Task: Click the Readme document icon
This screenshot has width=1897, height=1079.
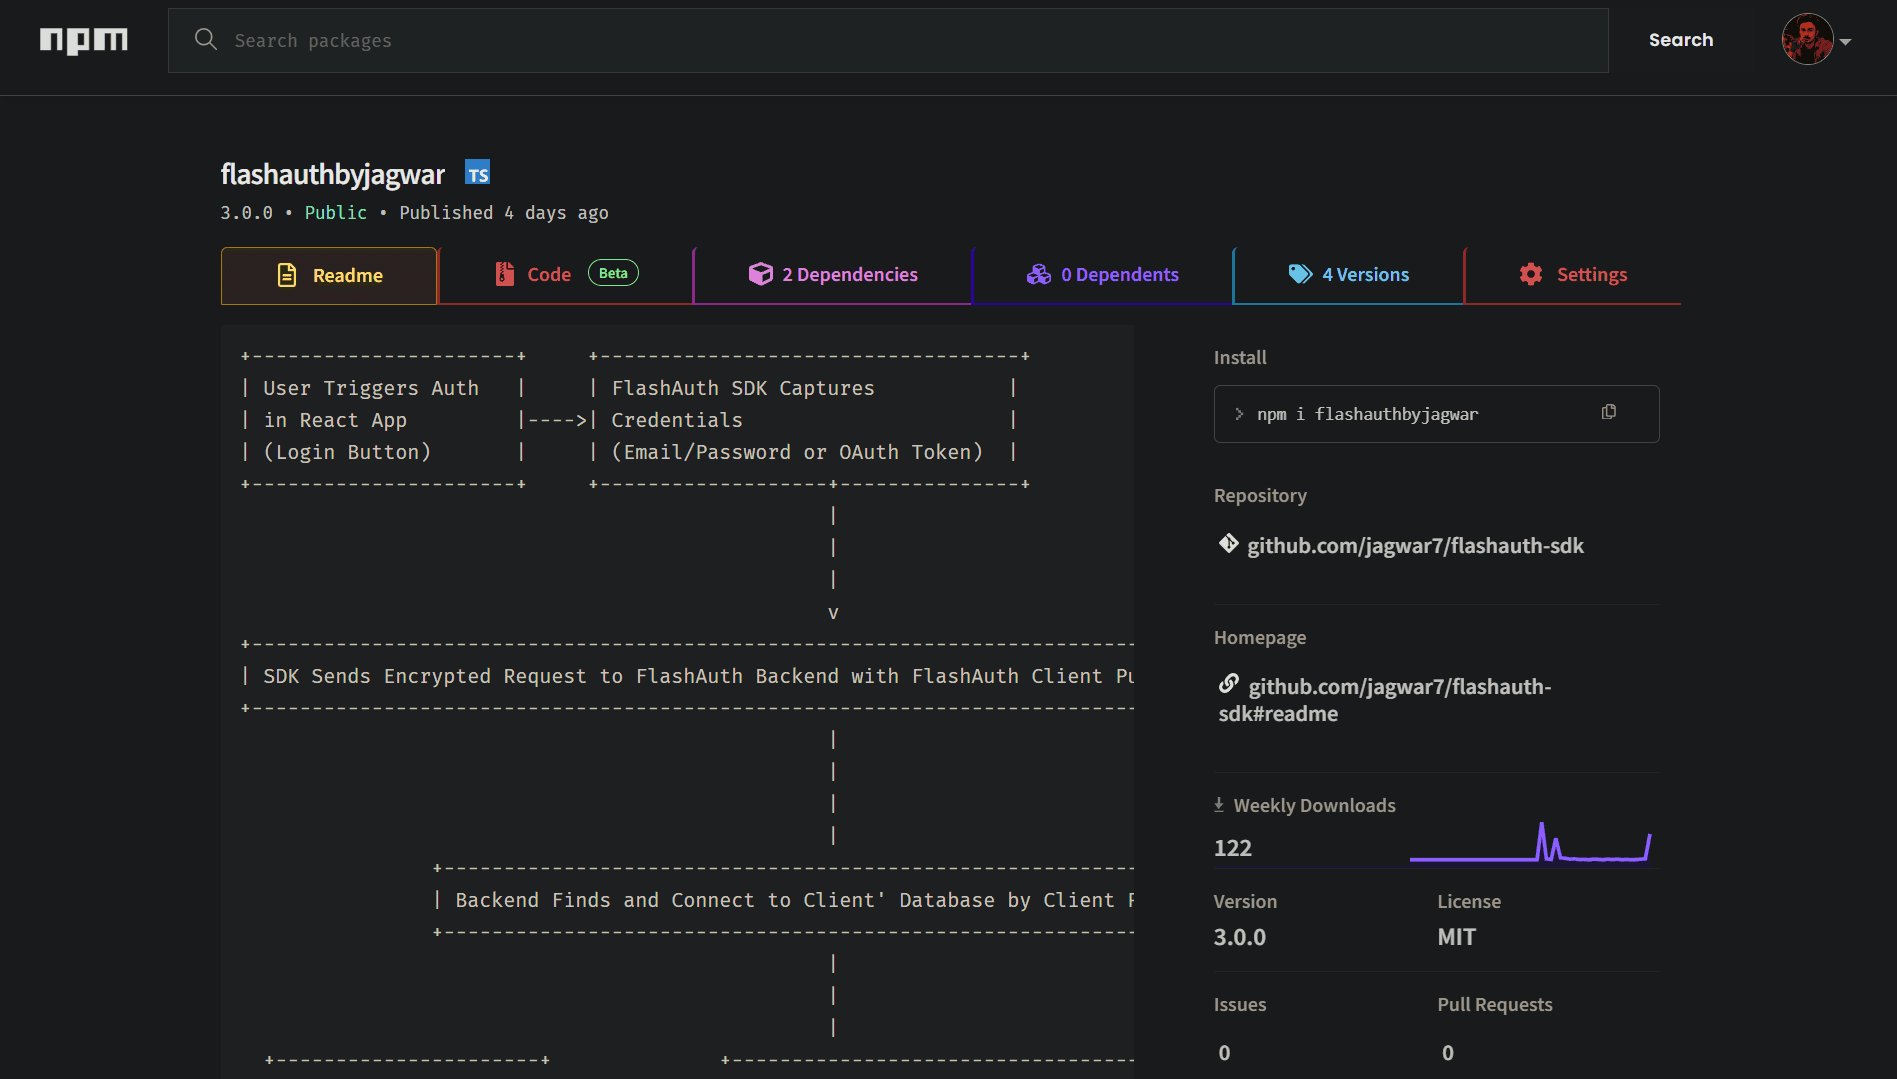Action: tap(287, 274)
